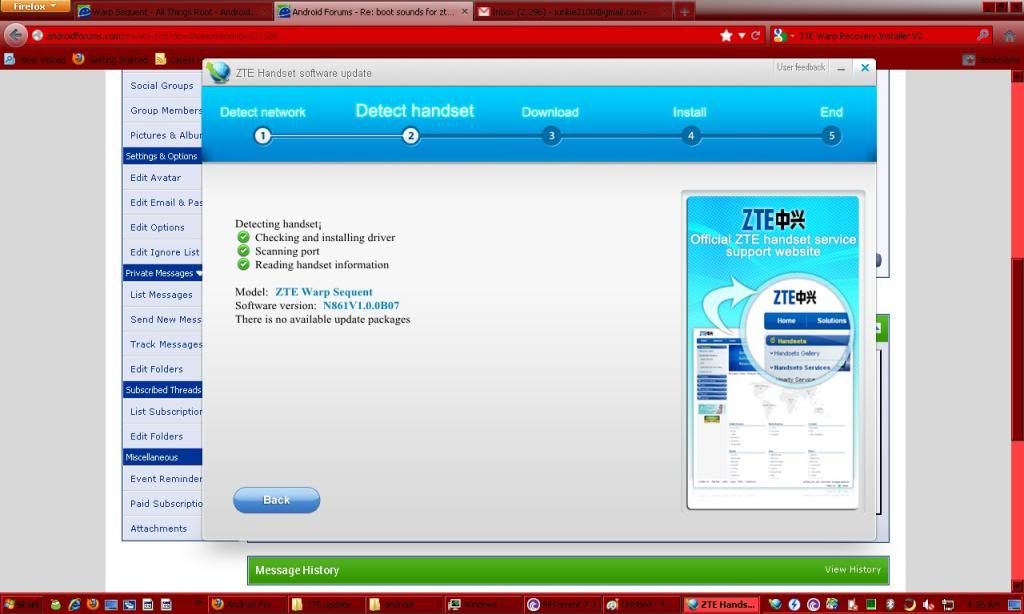Viewport: 1024px width, 614px height.
Task: Click View History in Message History bar
Action: point(852,570)
